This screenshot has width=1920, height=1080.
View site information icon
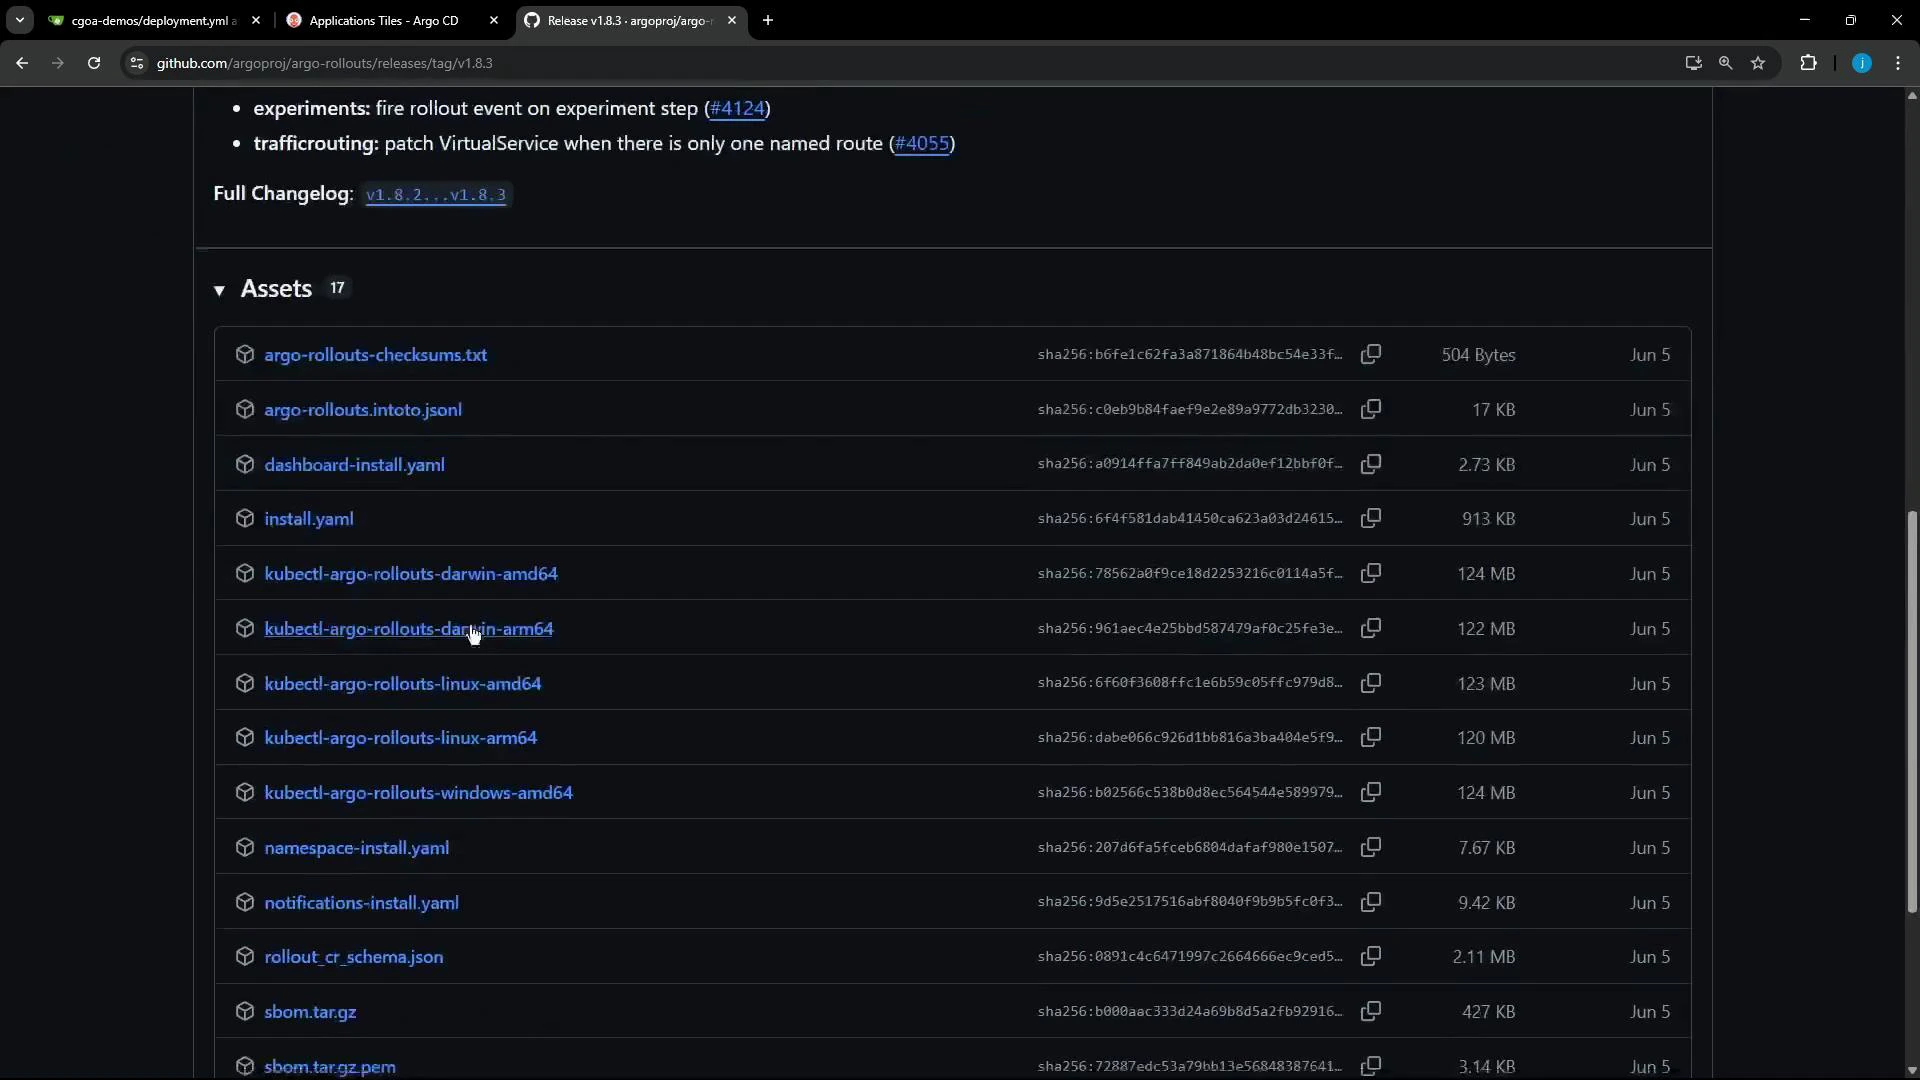[137, 63]
